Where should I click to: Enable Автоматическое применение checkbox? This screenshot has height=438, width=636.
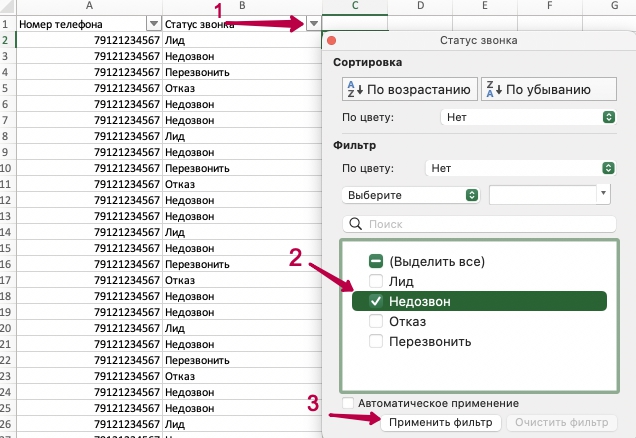348,403
